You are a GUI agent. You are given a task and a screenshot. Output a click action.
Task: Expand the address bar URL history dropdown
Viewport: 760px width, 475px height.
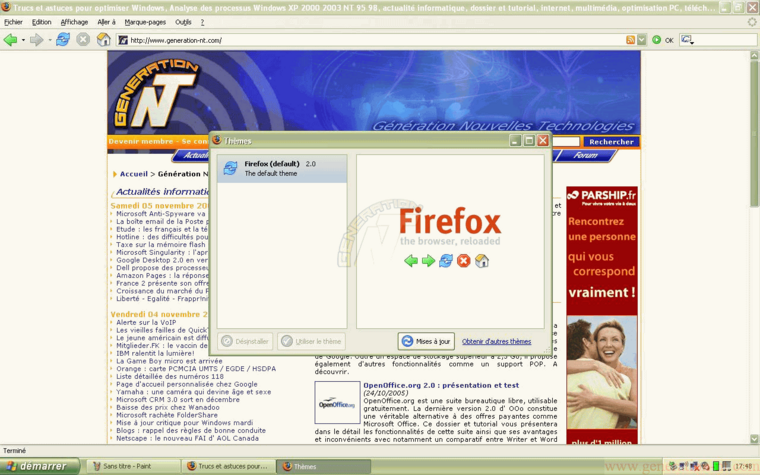coord(642,40)
